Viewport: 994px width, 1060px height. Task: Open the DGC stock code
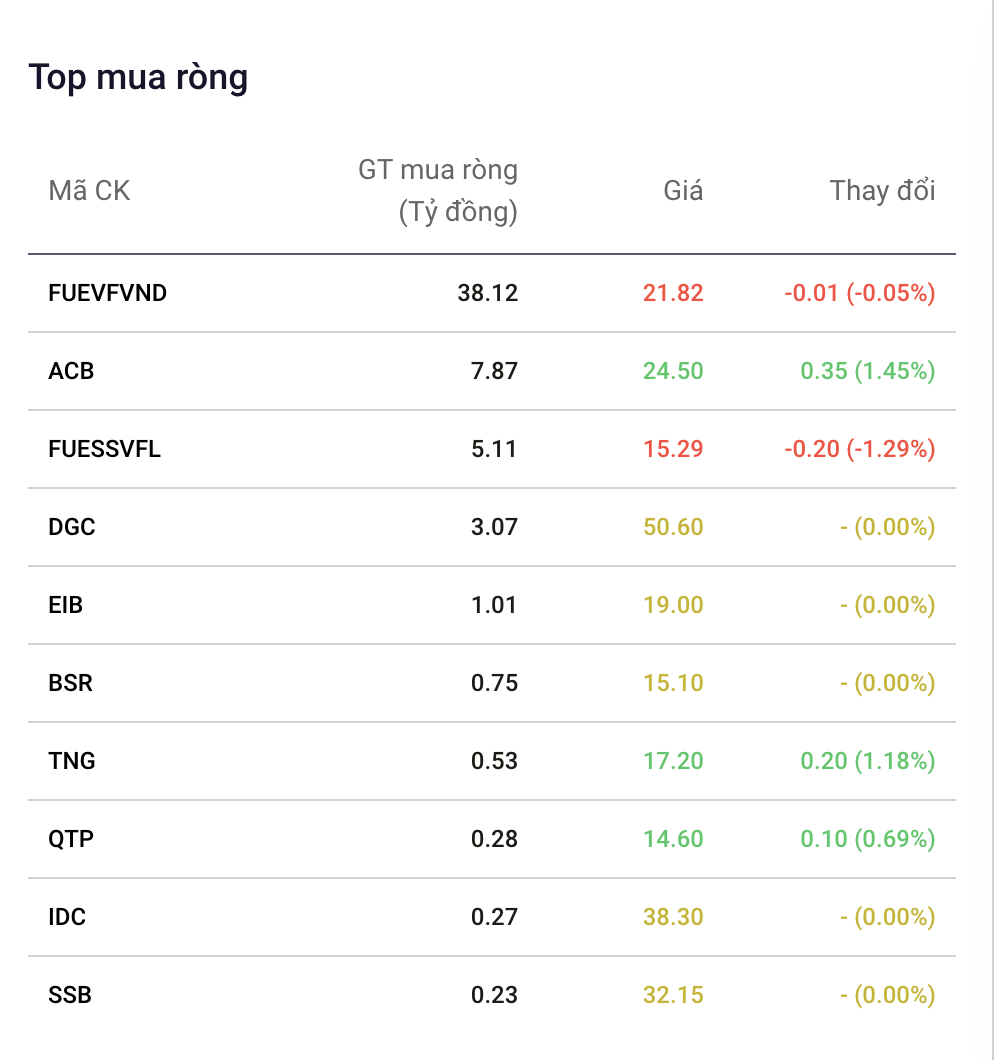click(72, 527)
